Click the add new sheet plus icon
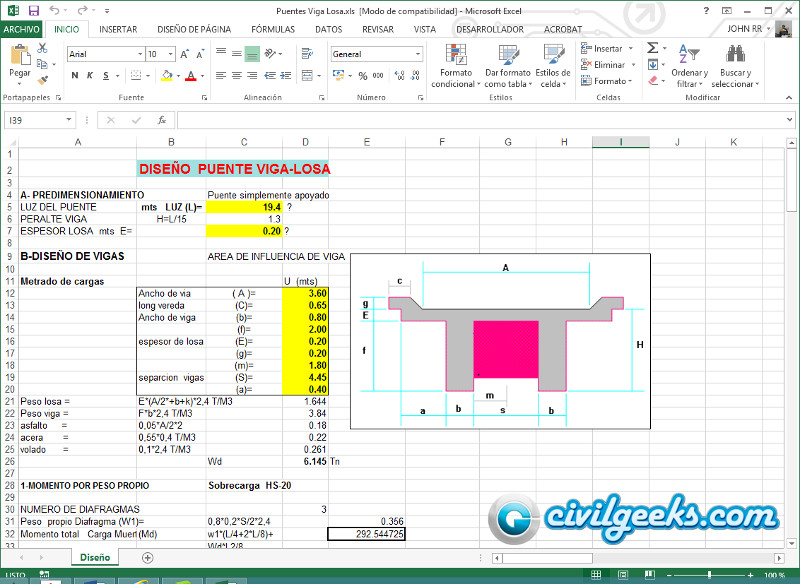Viewport: 800px width, 584px height. pos(148,557)
